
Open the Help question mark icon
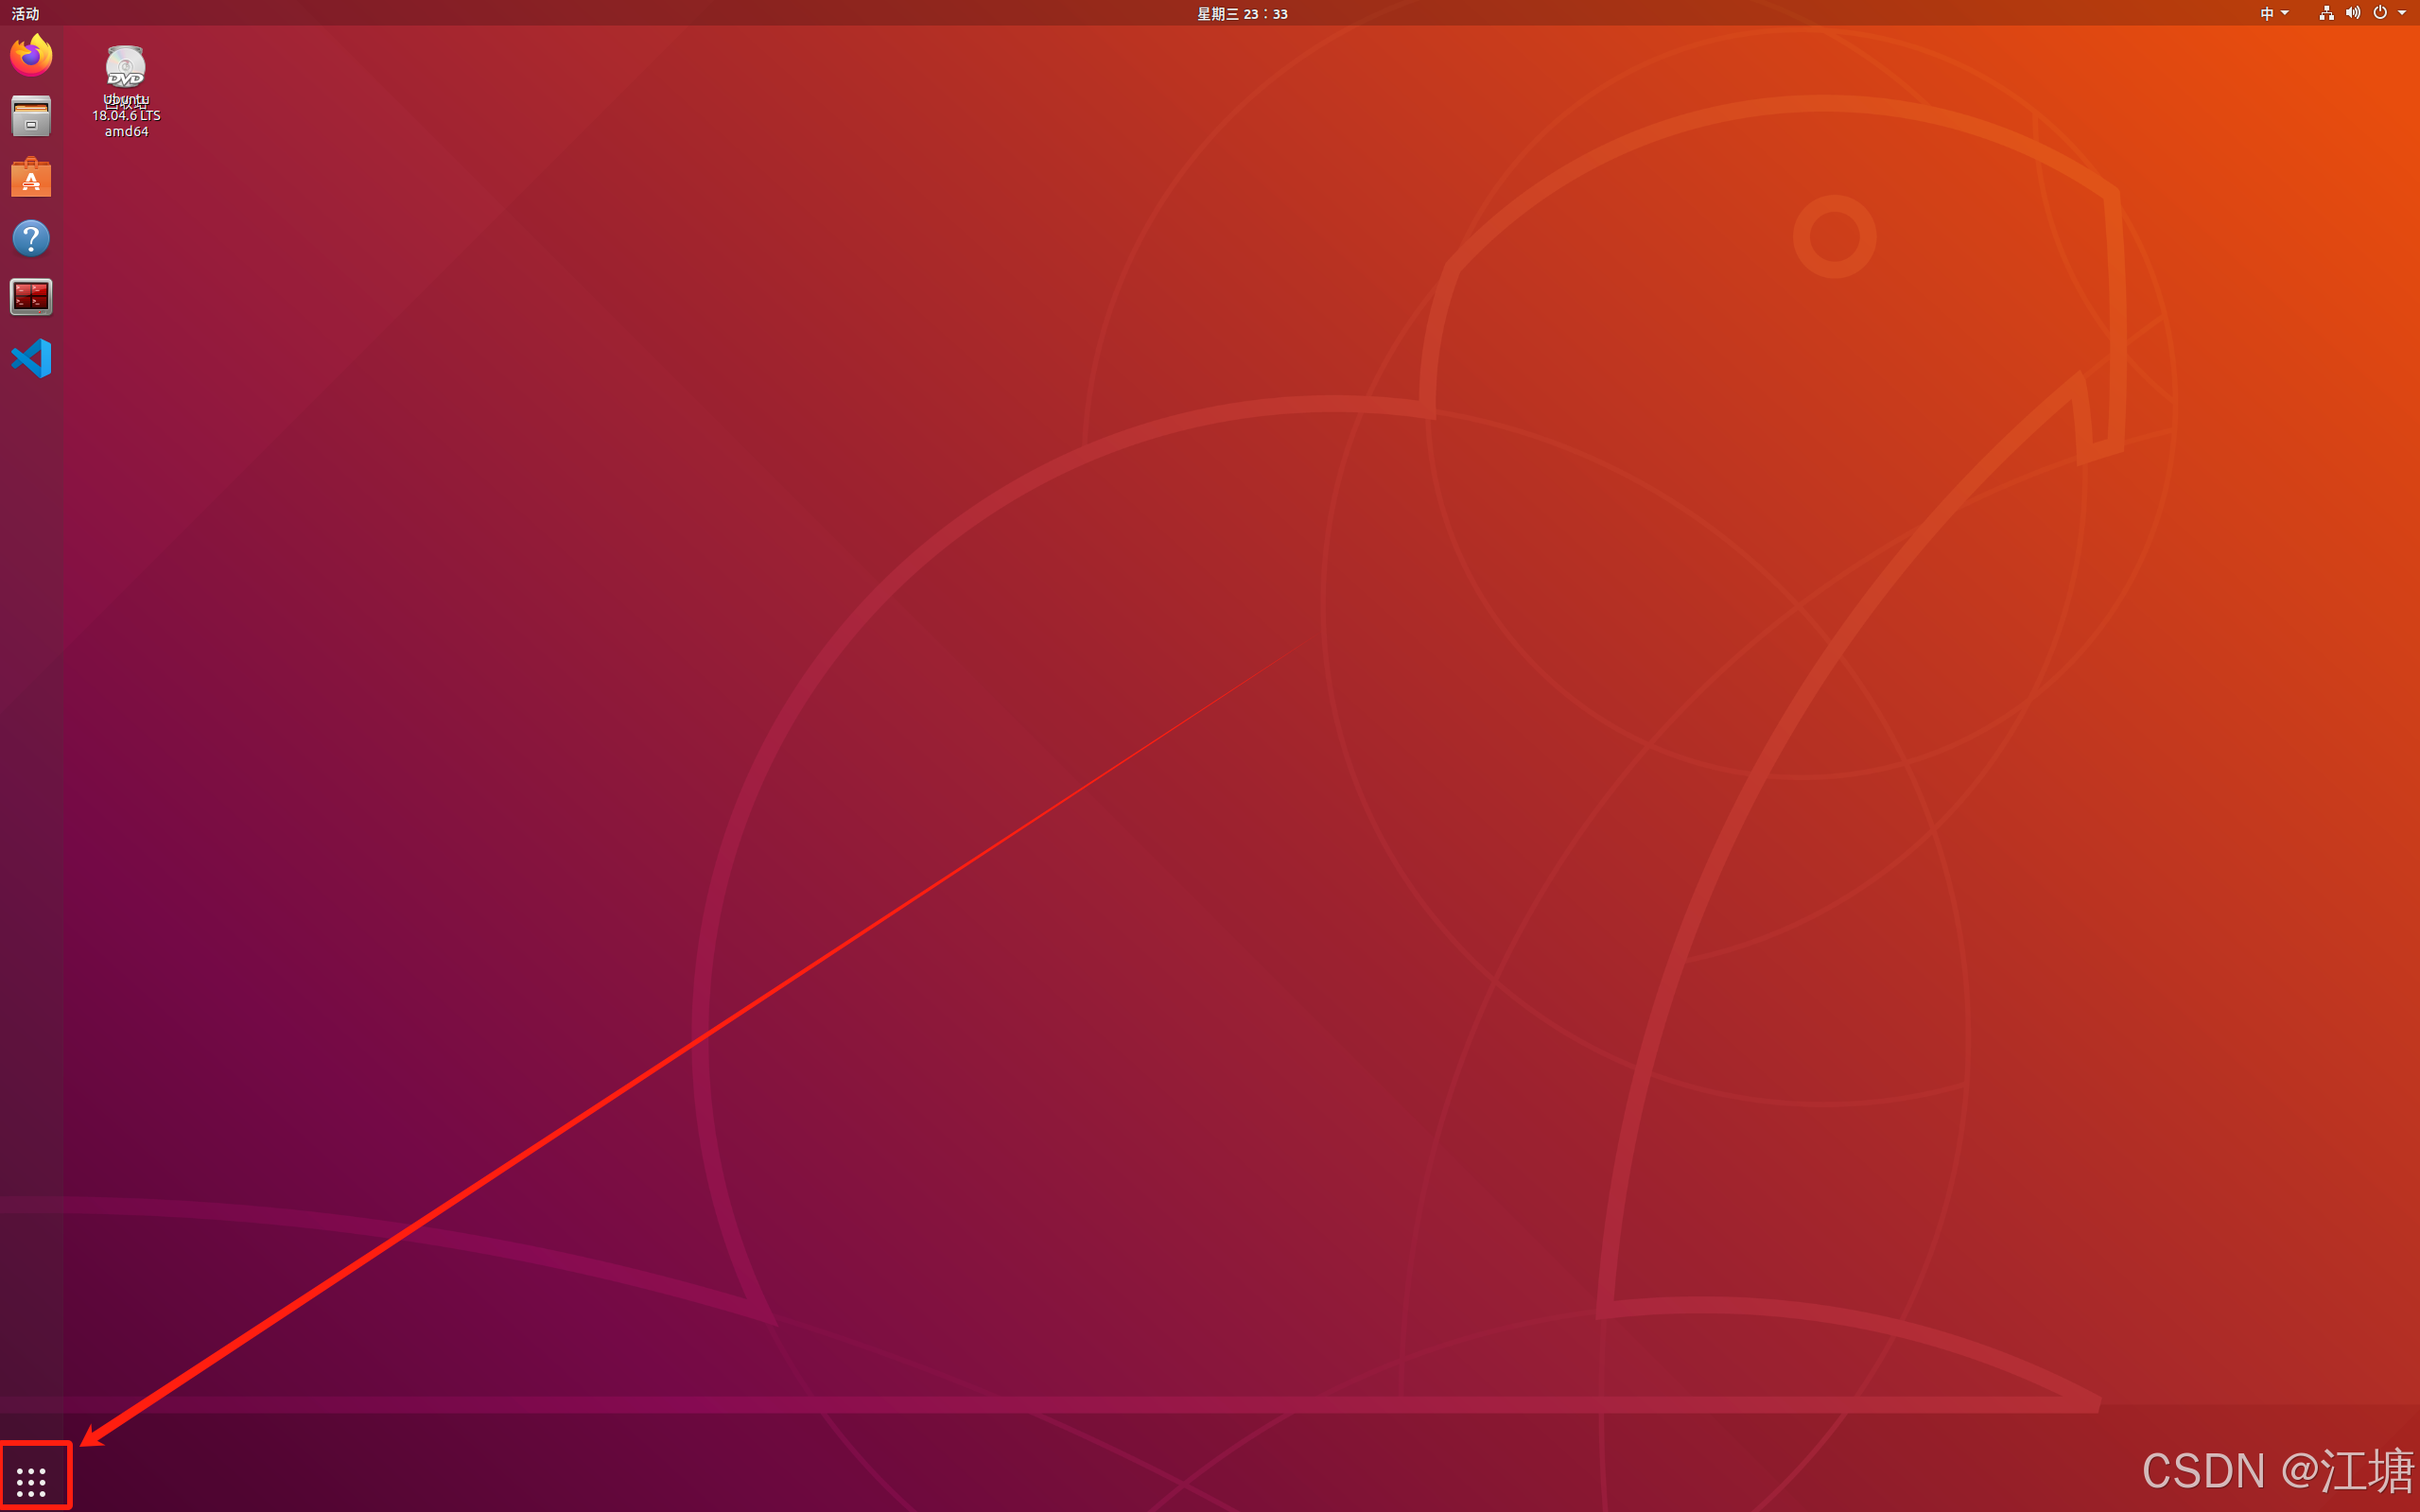tap(31, 238)
